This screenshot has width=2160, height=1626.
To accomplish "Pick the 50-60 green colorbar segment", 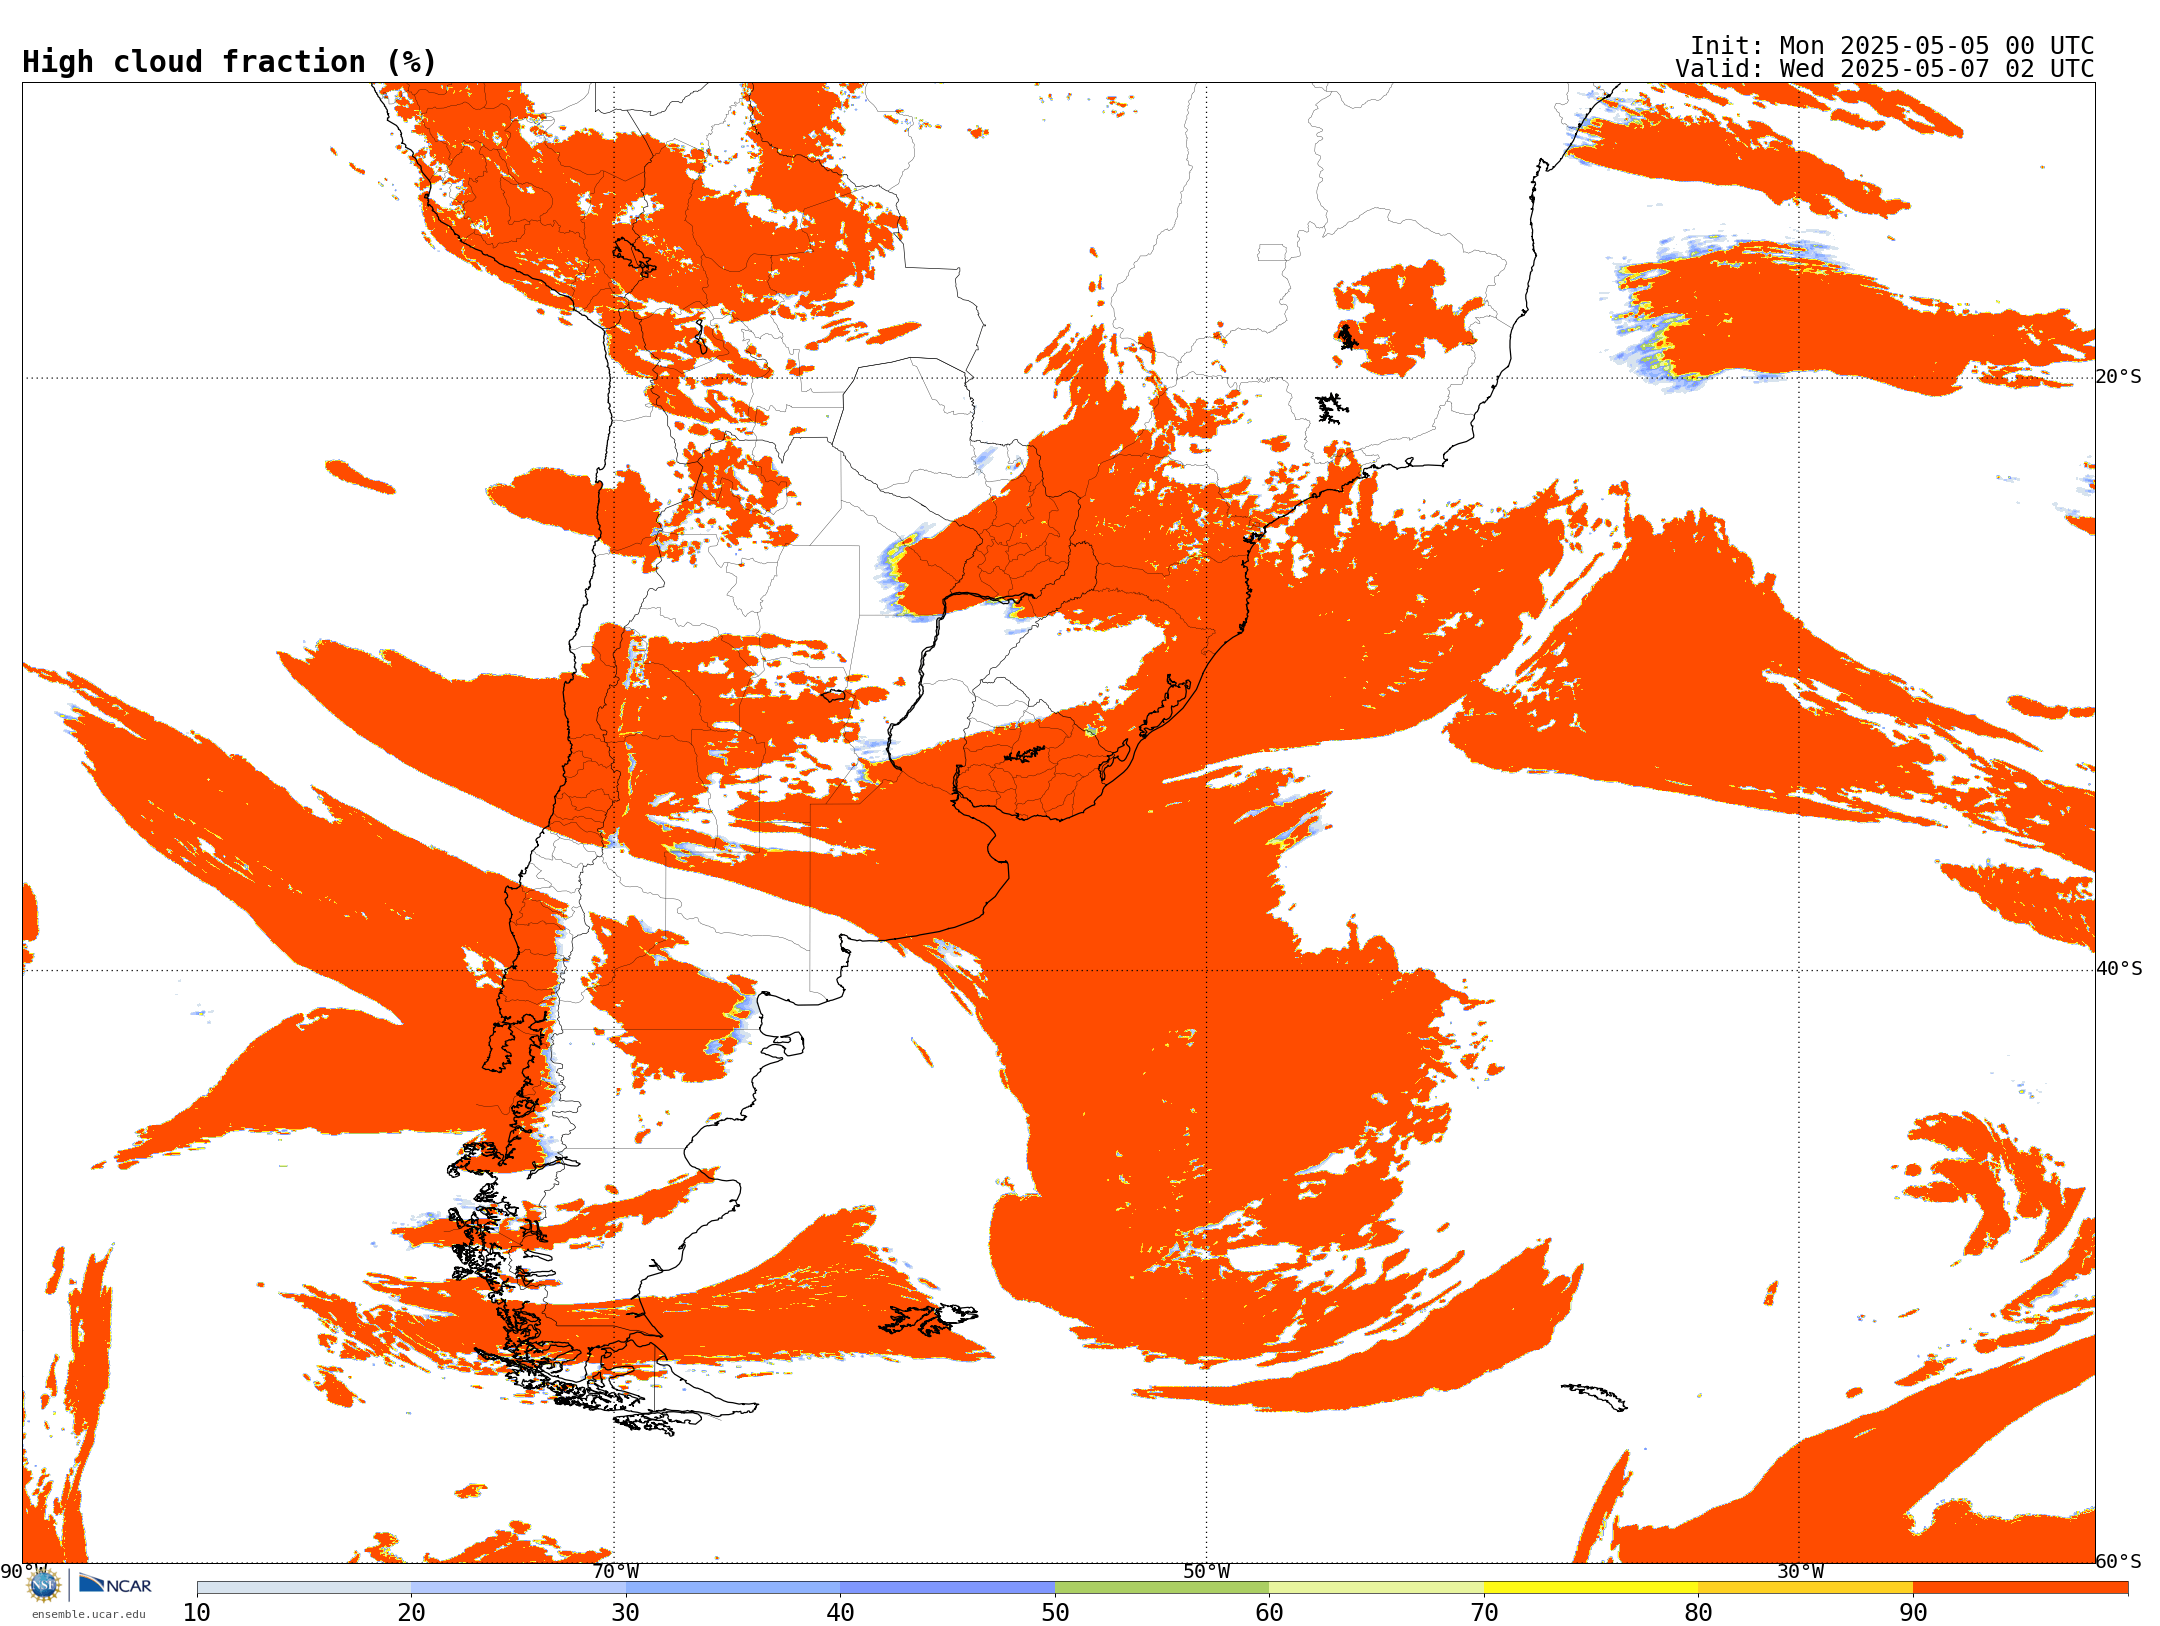I will point(1162,1588).
